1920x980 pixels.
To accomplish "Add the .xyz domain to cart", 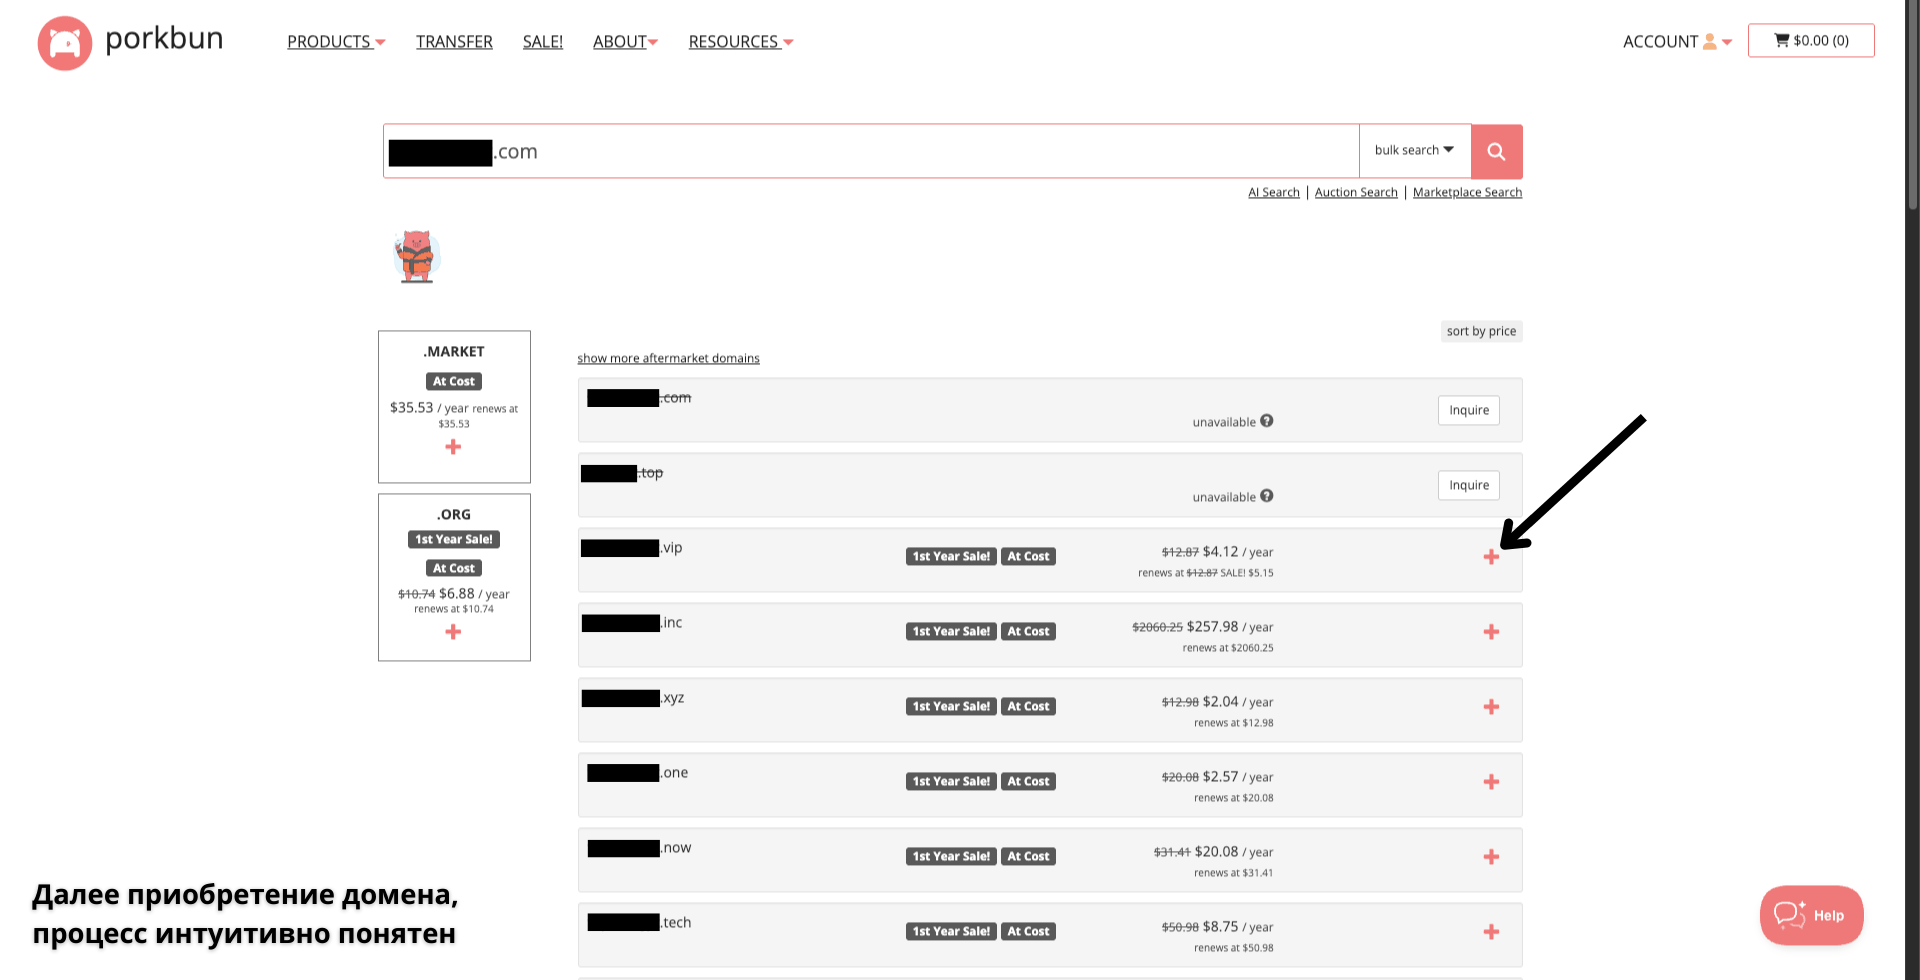I will [x=1491, y=707].
